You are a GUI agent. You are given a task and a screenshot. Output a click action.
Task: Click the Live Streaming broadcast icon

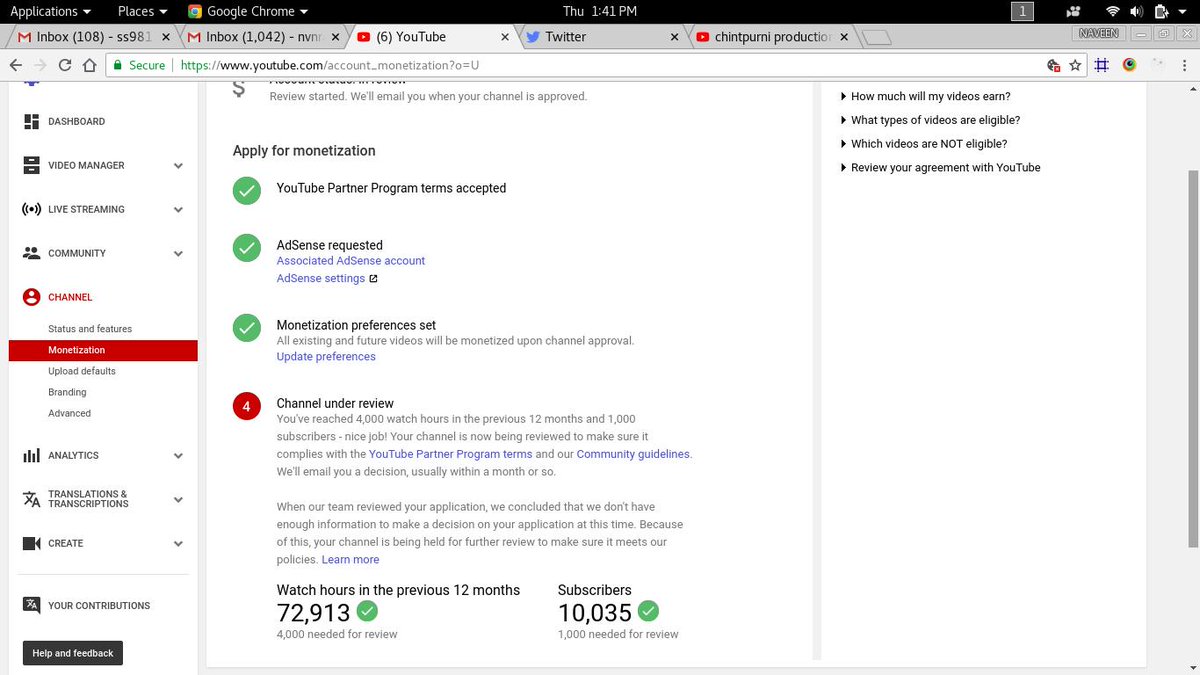click(31, 209)
